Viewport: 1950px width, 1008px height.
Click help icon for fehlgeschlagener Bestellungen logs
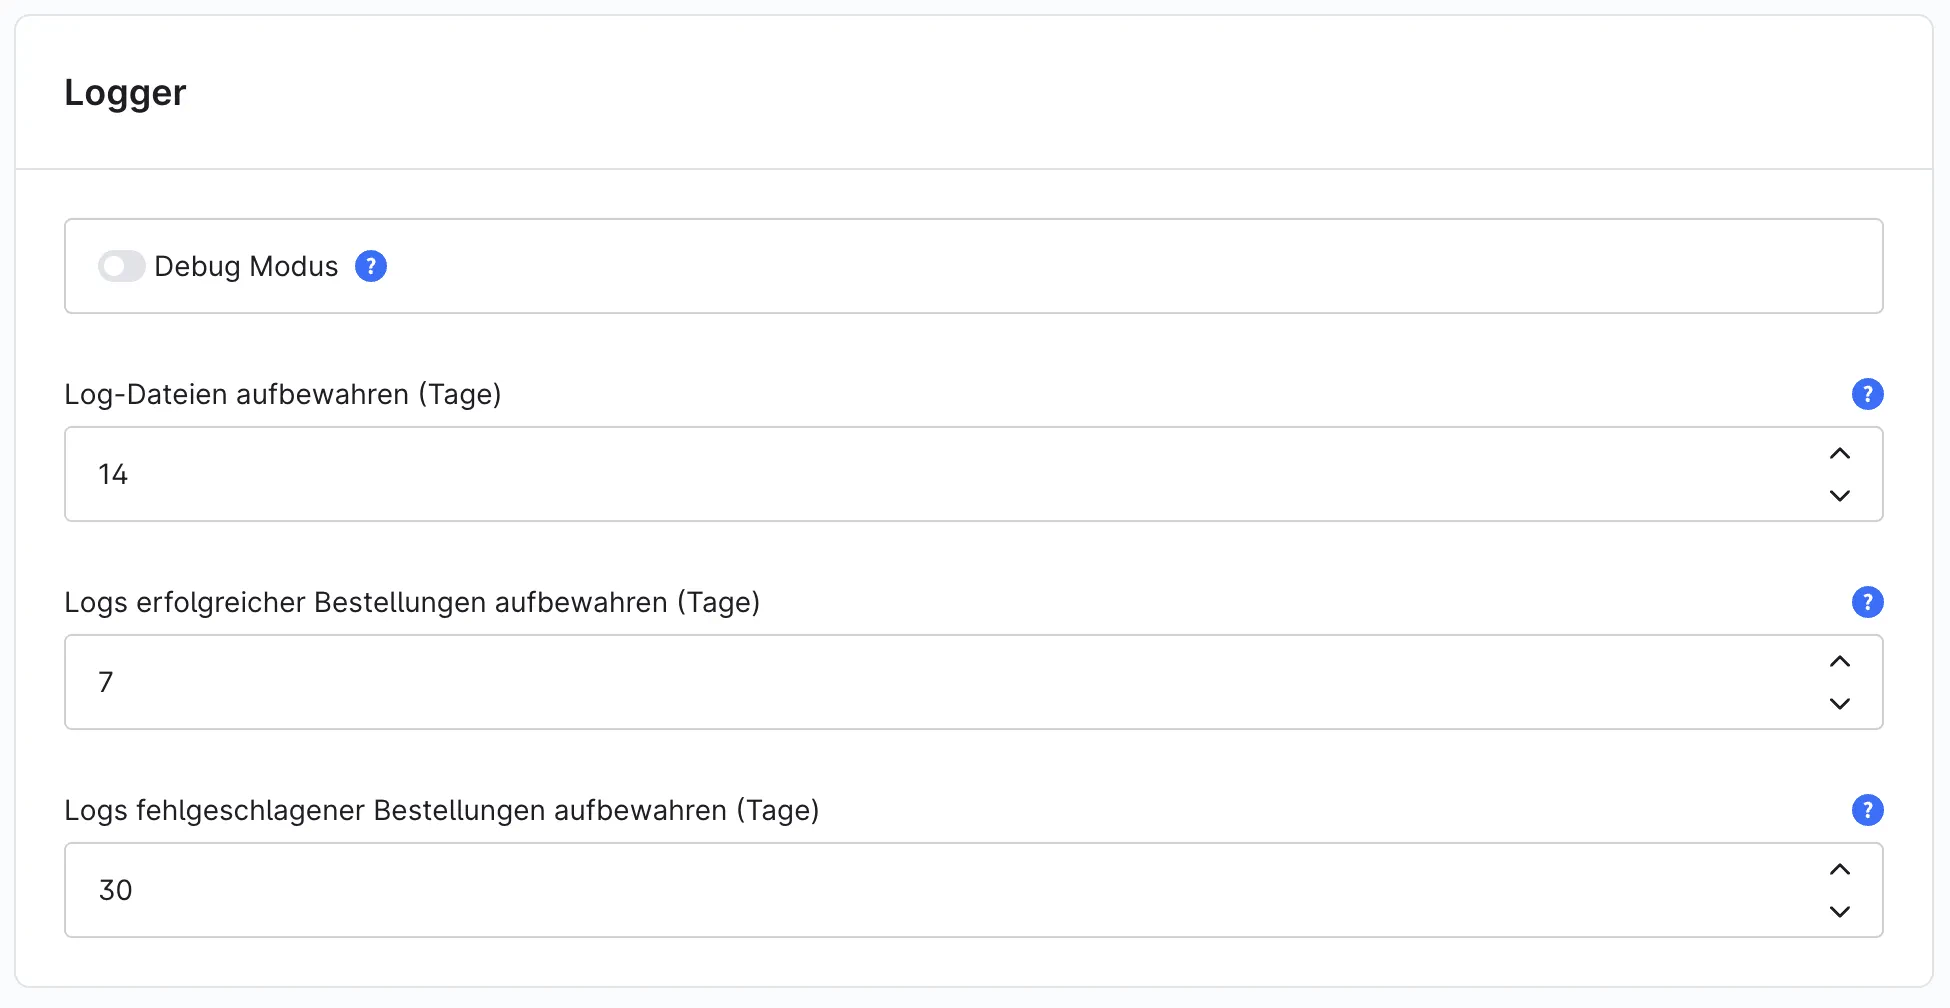point(1867,810)
